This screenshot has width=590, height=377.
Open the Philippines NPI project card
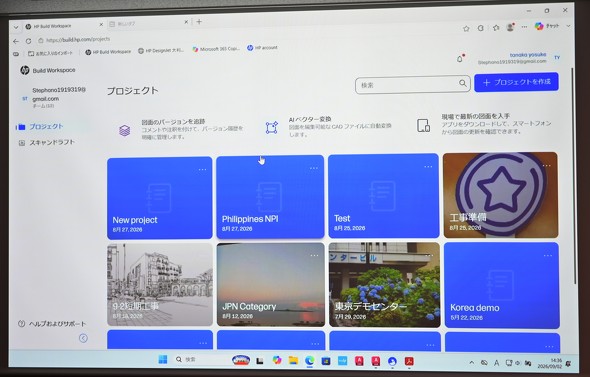coord(270,196)
